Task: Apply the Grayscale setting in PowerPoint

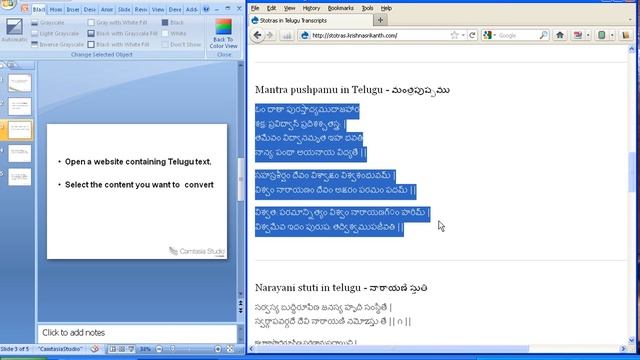Action: (x=48, y=23)
